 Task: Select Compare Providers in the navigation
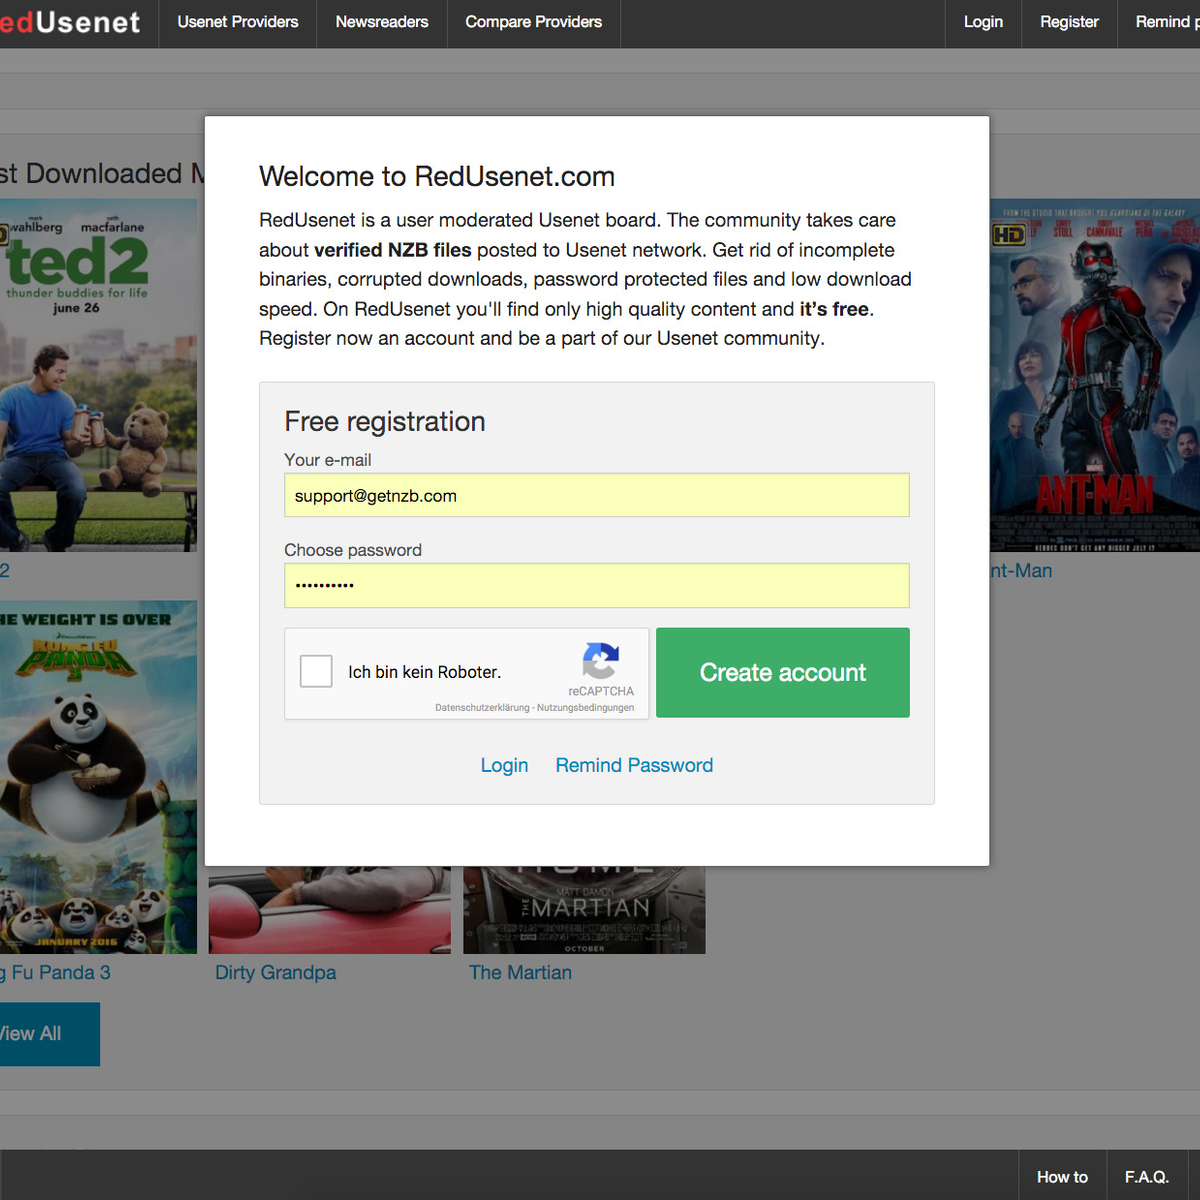click(x=533, y=22)
